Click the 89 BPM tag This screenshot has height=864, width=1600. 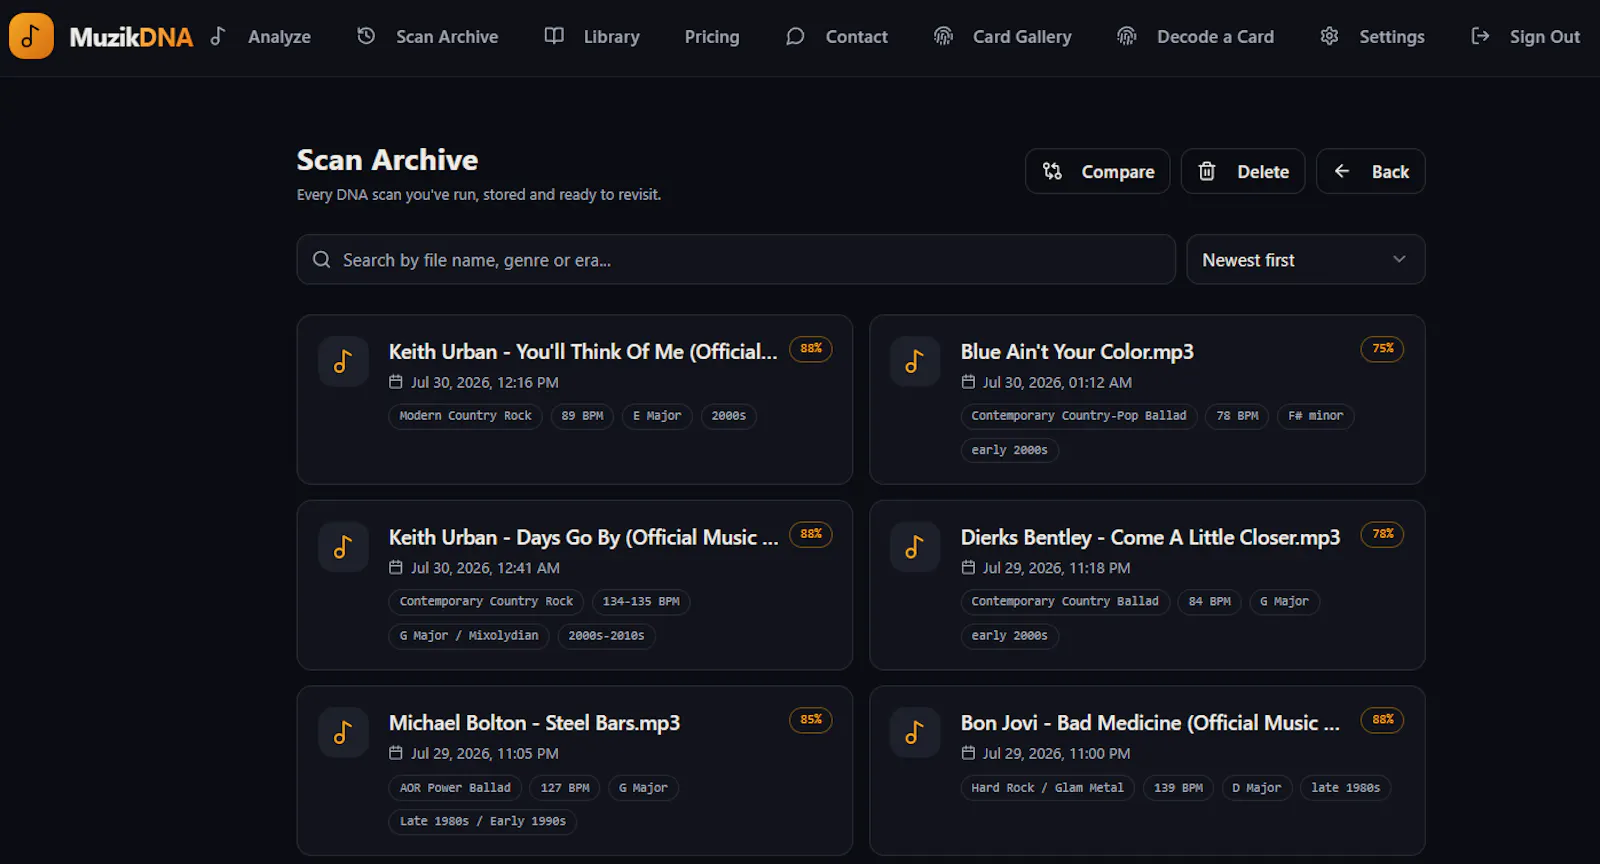coord(582,416)
